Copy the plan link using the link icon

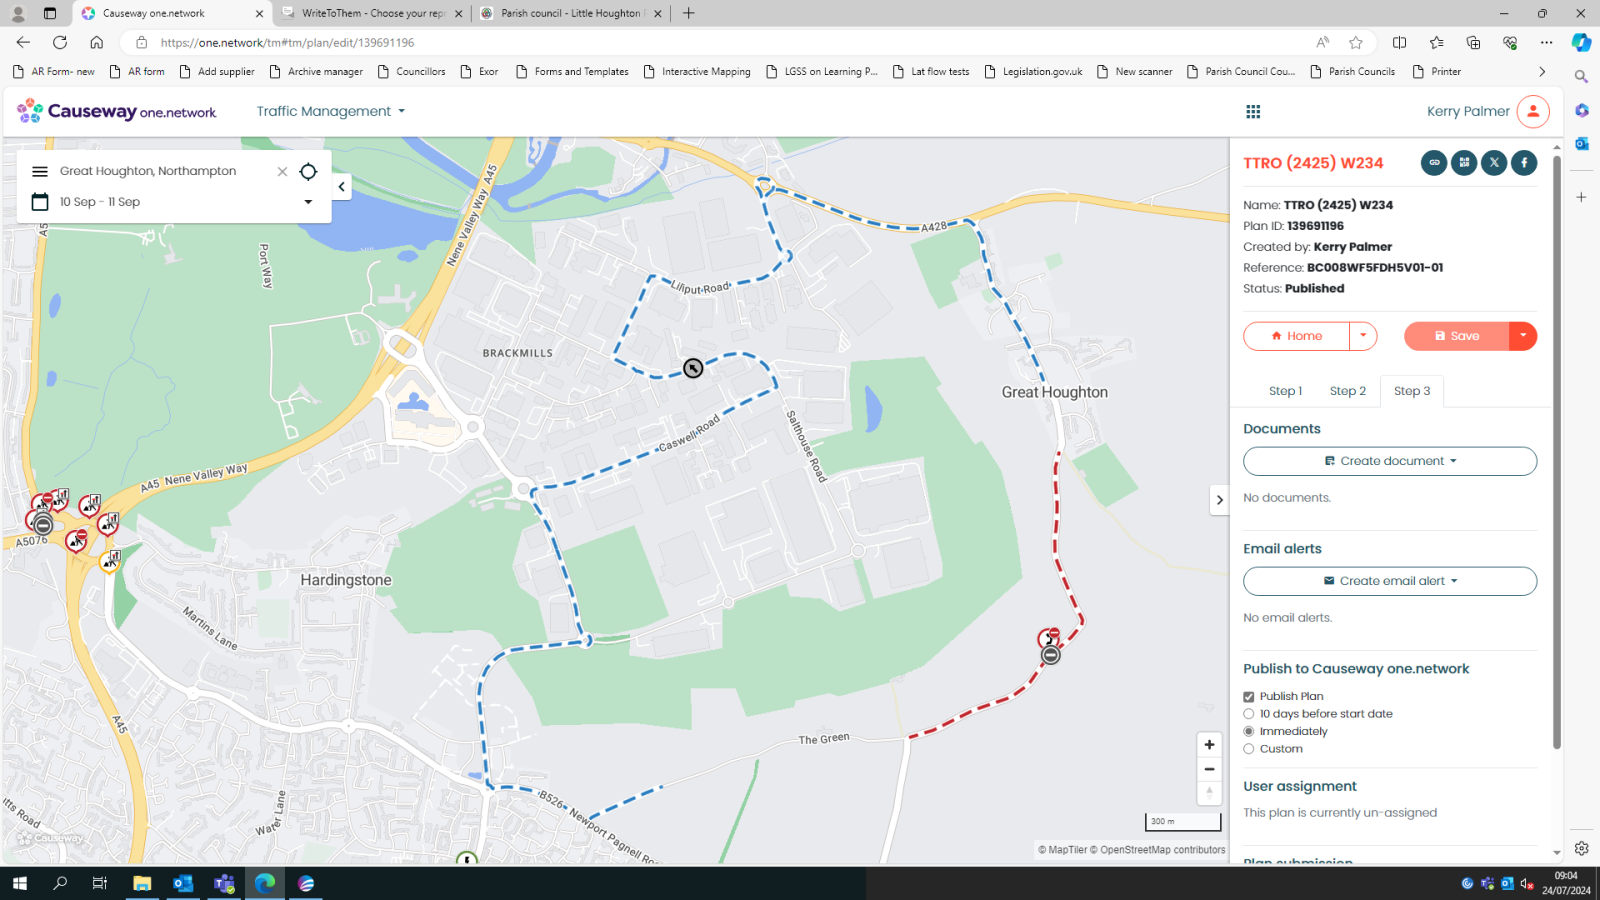click(x=1434, y=163)
